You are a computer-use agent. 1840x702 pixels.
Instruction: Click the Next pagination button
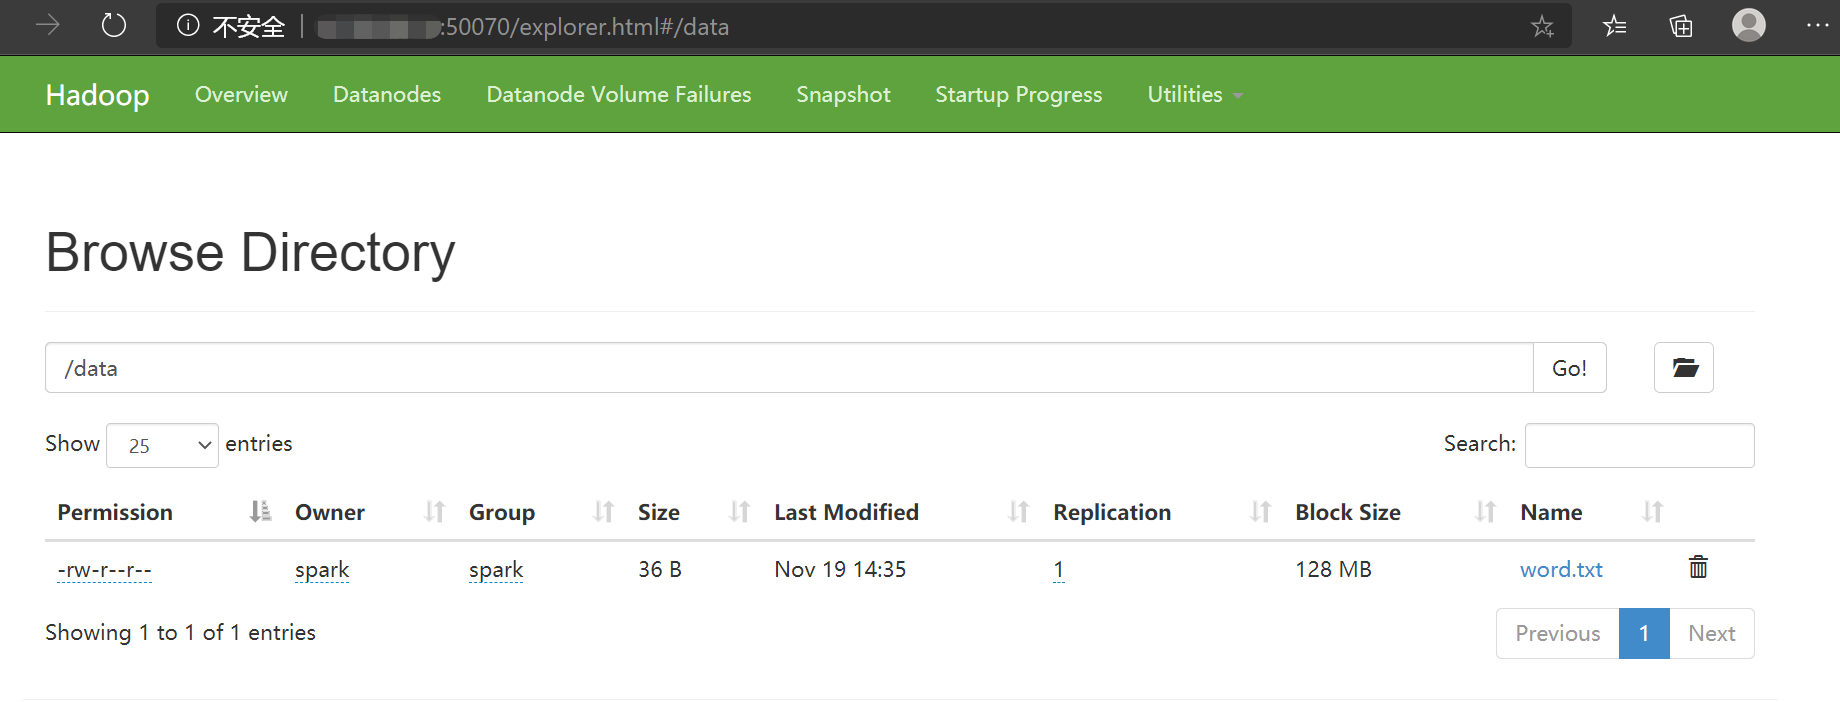1711,633
